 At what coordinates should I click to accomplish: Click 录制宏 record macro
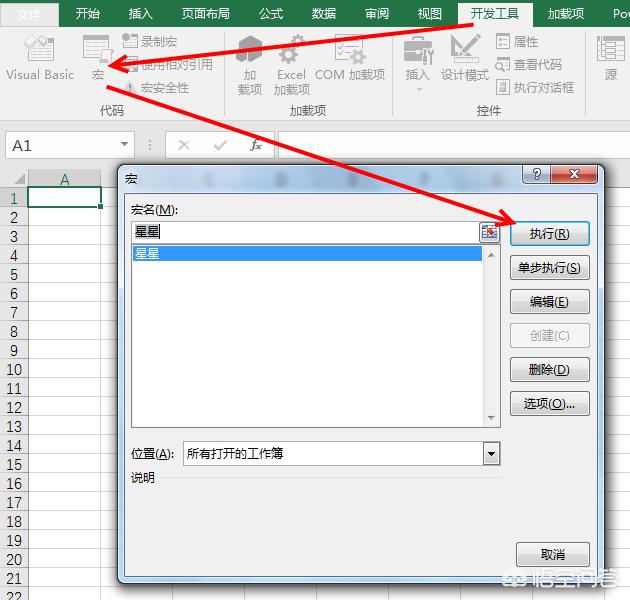tap(149, 41)
